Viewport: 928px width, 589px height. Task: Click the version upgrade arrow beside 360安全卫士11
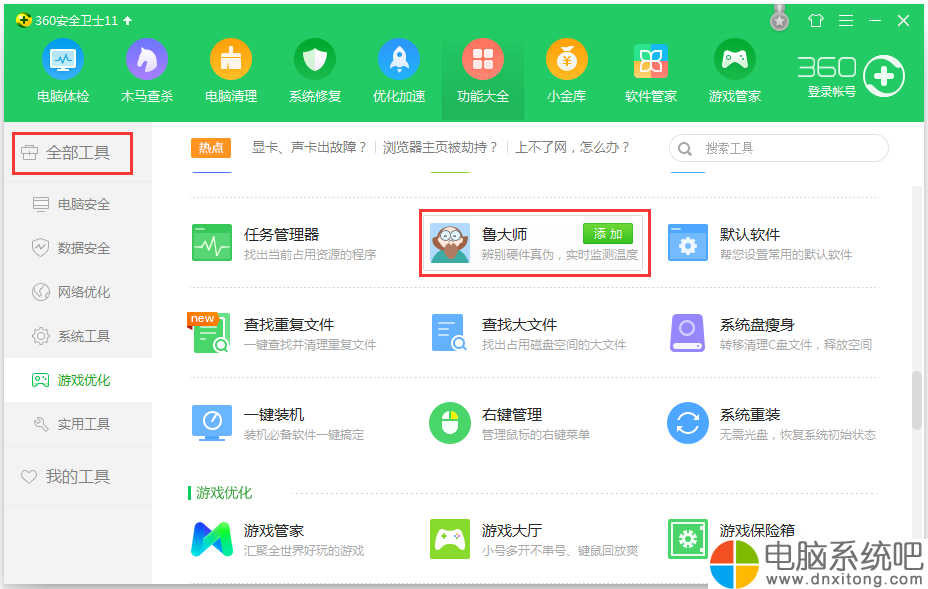point(128,21)
